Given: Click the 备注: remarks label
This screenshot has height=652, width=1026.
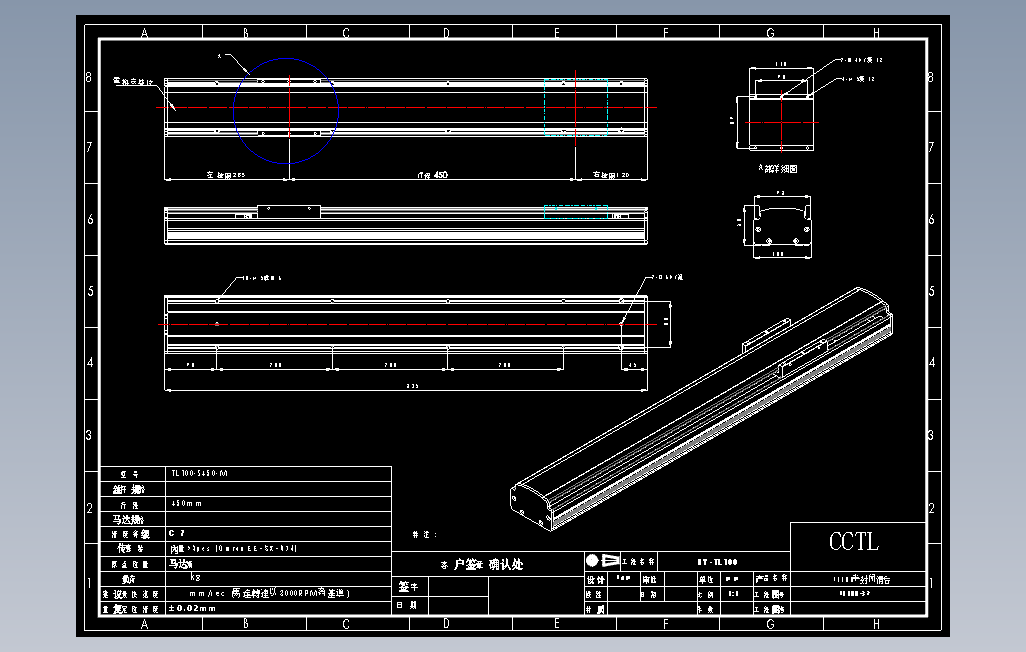Looking at the screenshot, I should click(425, 535).
